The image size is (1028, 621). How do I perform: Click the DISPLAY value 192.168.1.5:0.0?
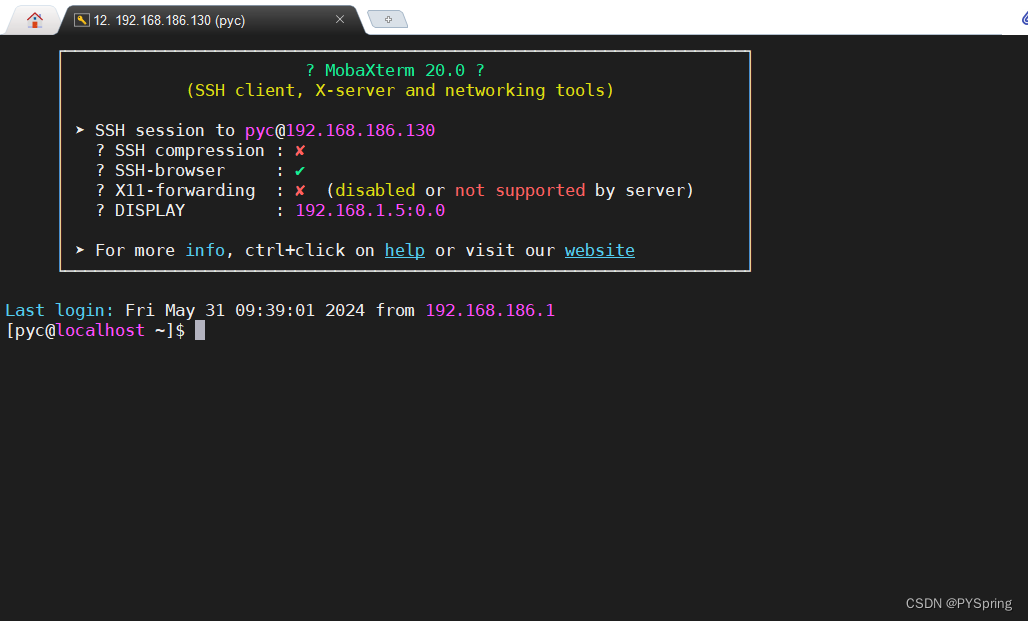tap(370, 210)
